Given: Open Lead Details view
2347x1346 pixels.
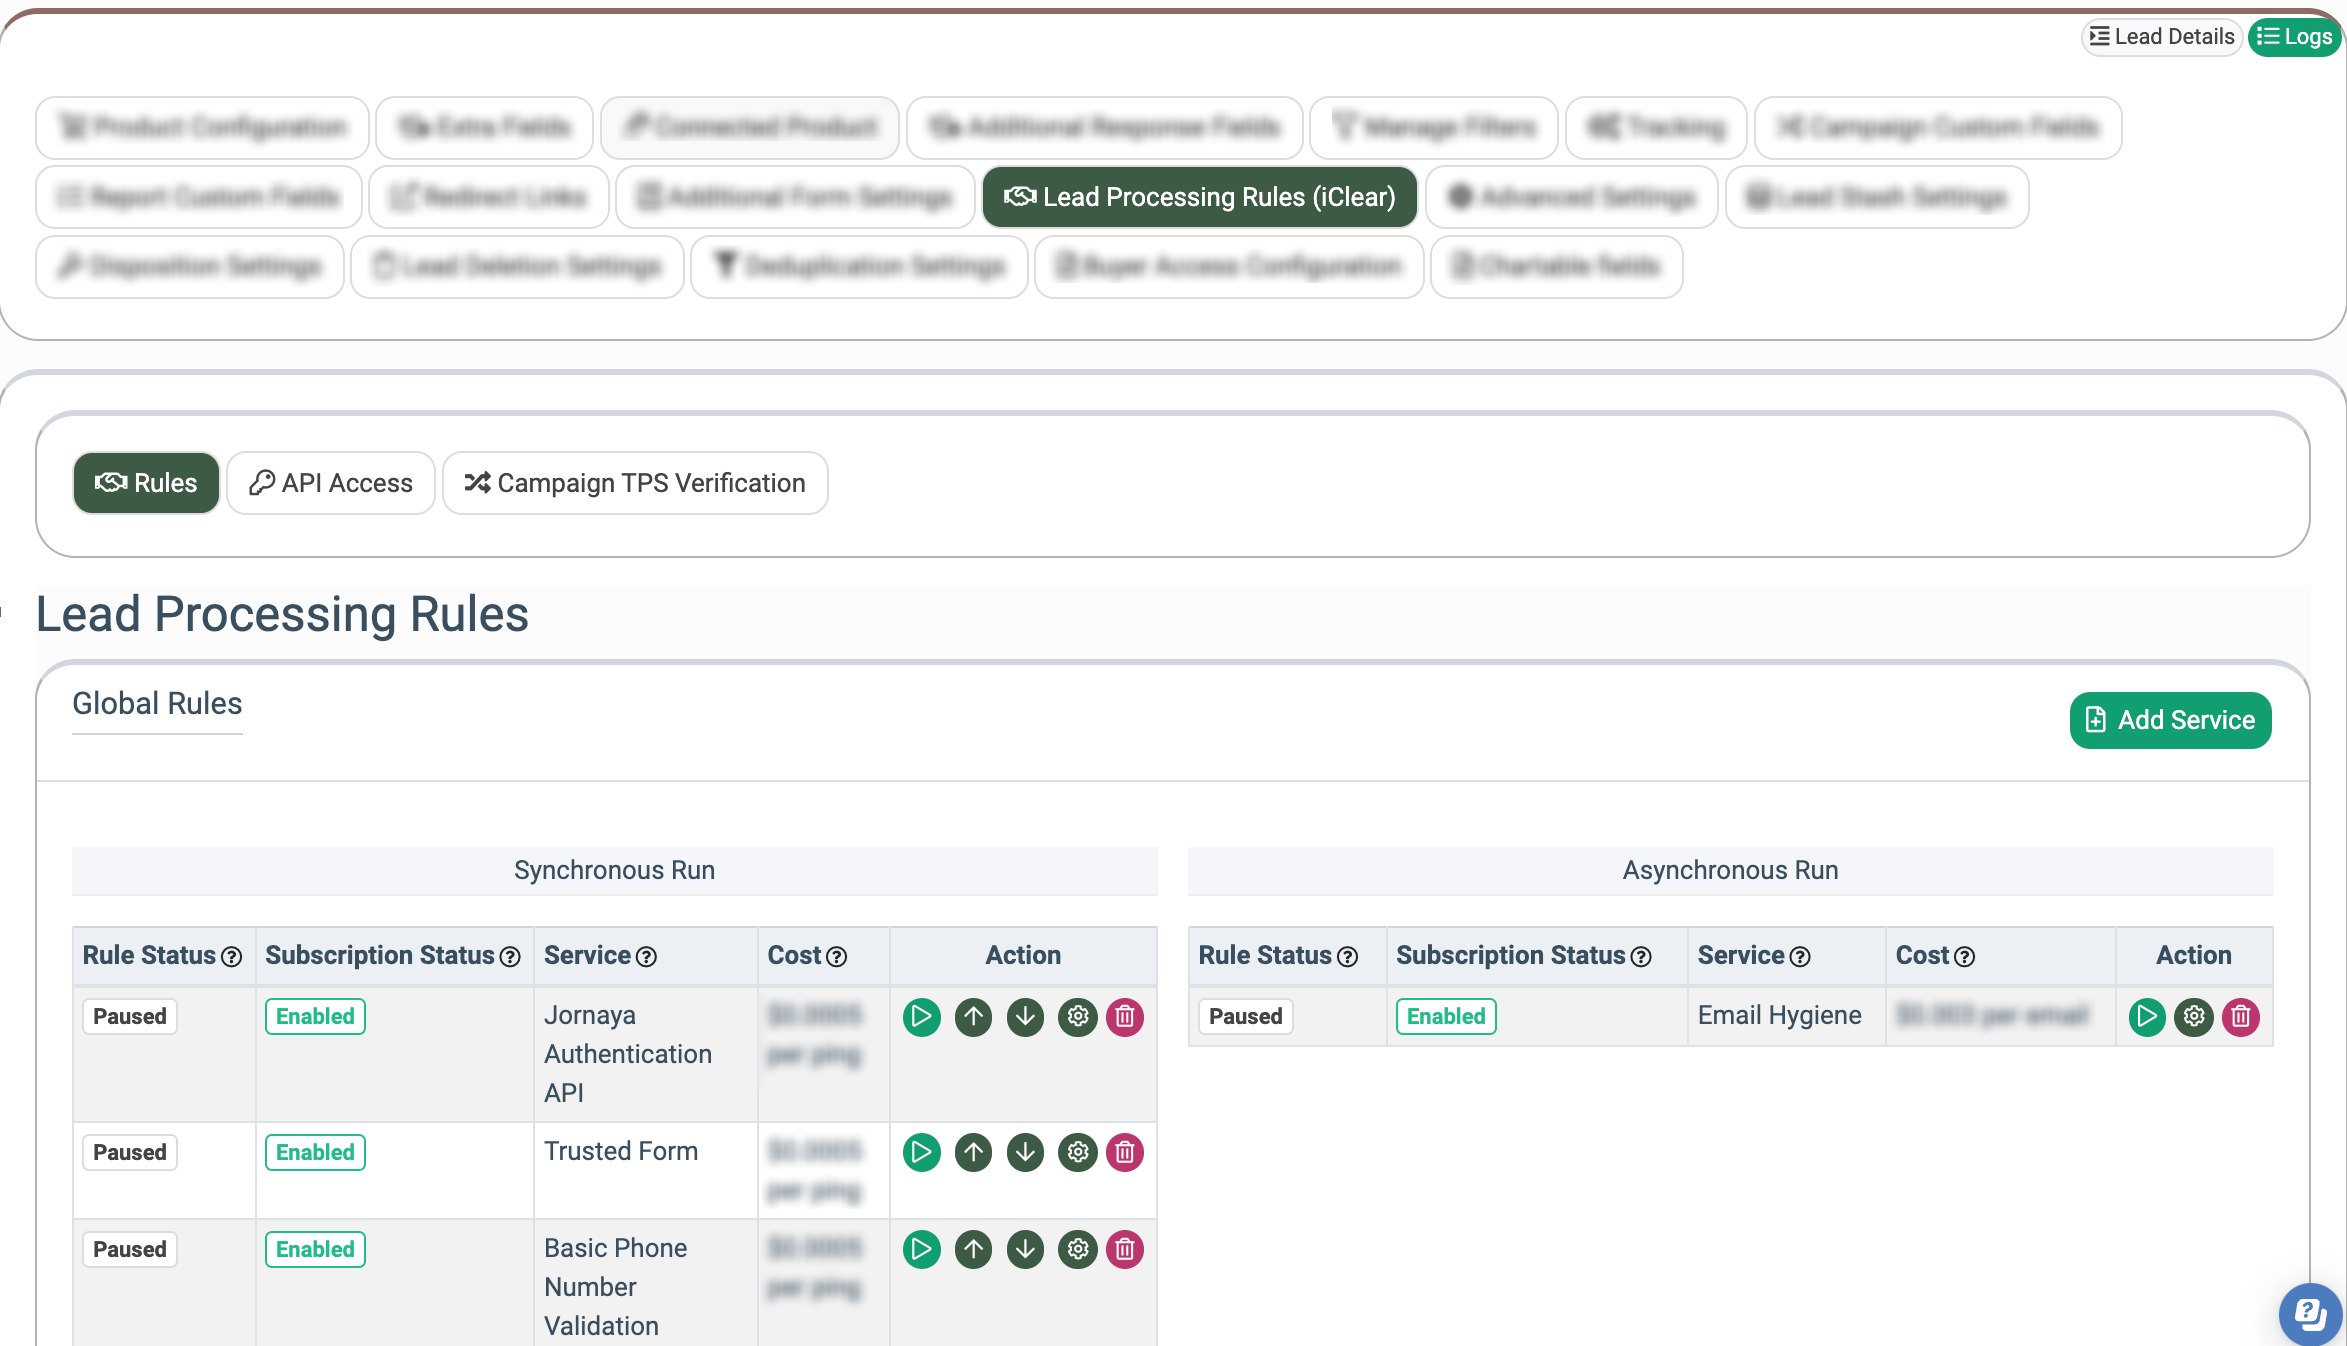Looking at the screenshot, I should (x=2161, y=37).
